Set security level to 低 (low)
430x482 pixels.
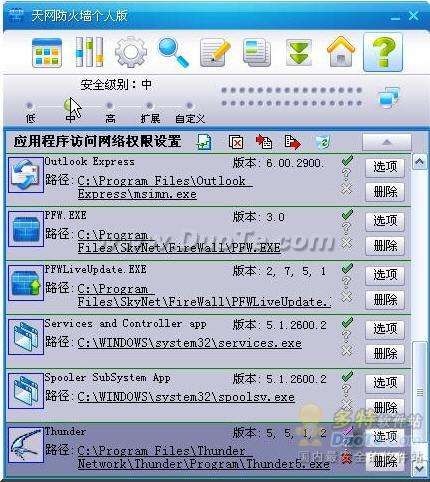29,106
